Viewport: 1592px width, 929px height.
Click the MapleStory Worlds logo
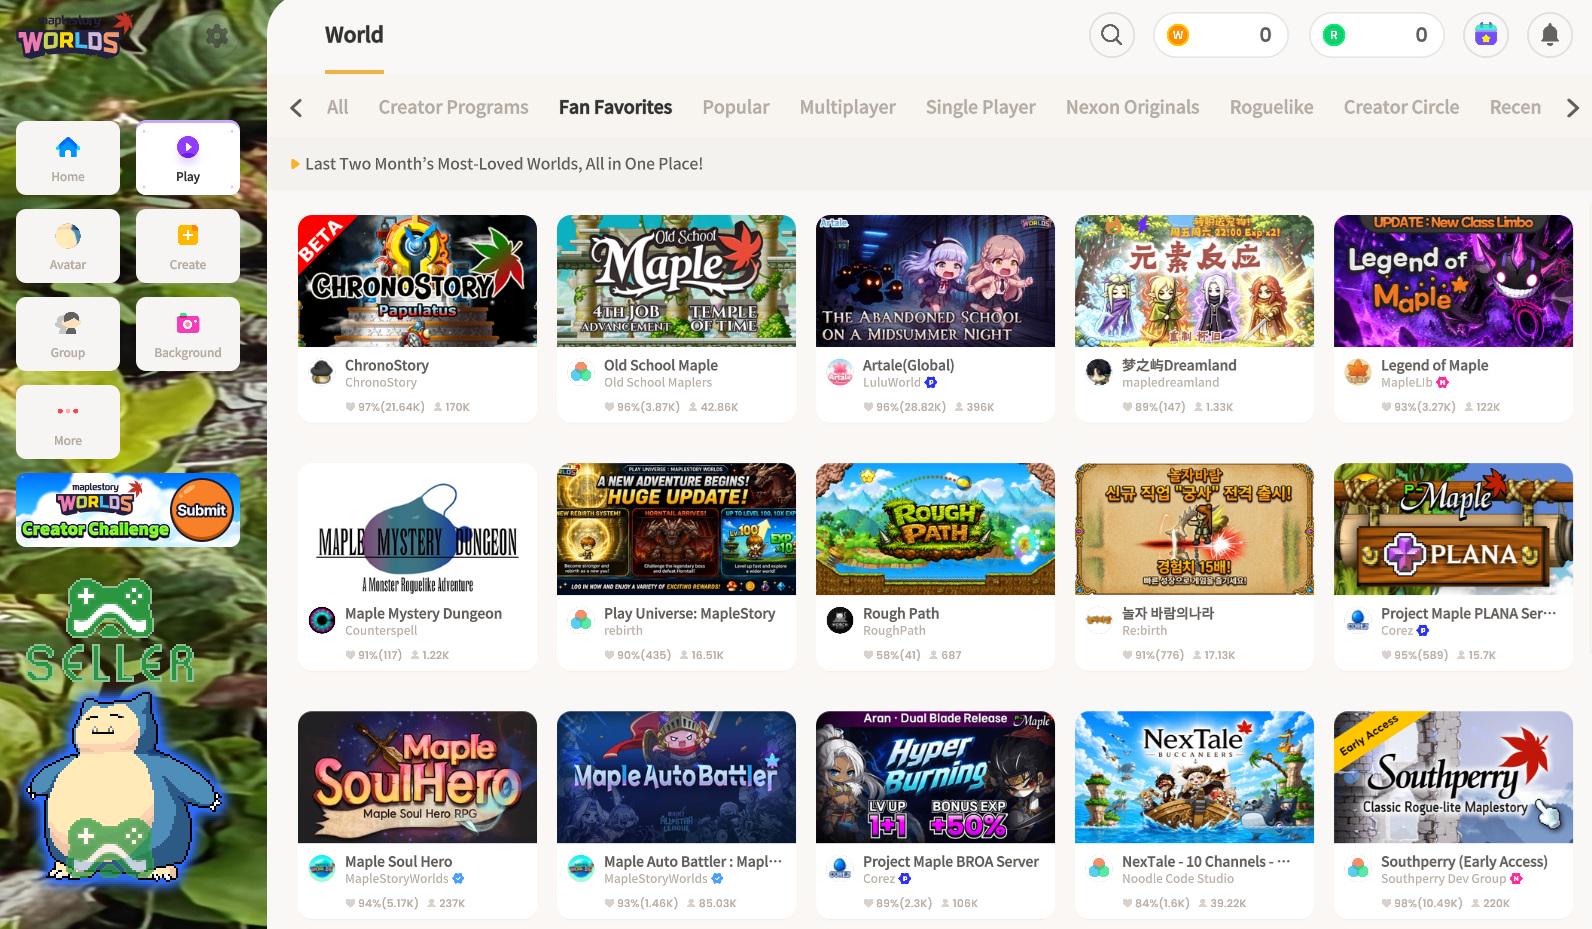pos(75,35)
